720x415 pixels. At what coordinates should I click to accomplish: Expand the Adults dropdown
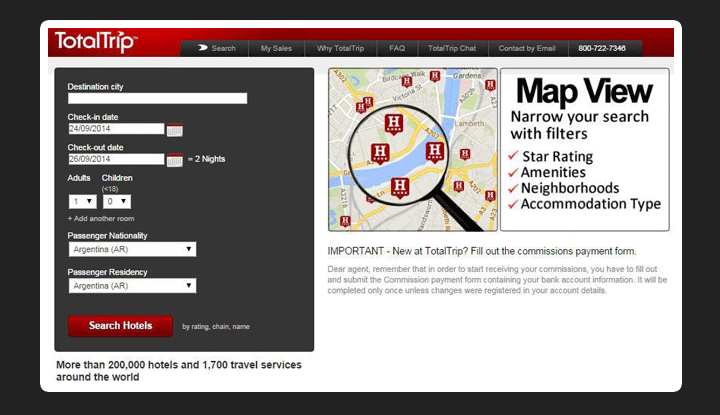83,202
